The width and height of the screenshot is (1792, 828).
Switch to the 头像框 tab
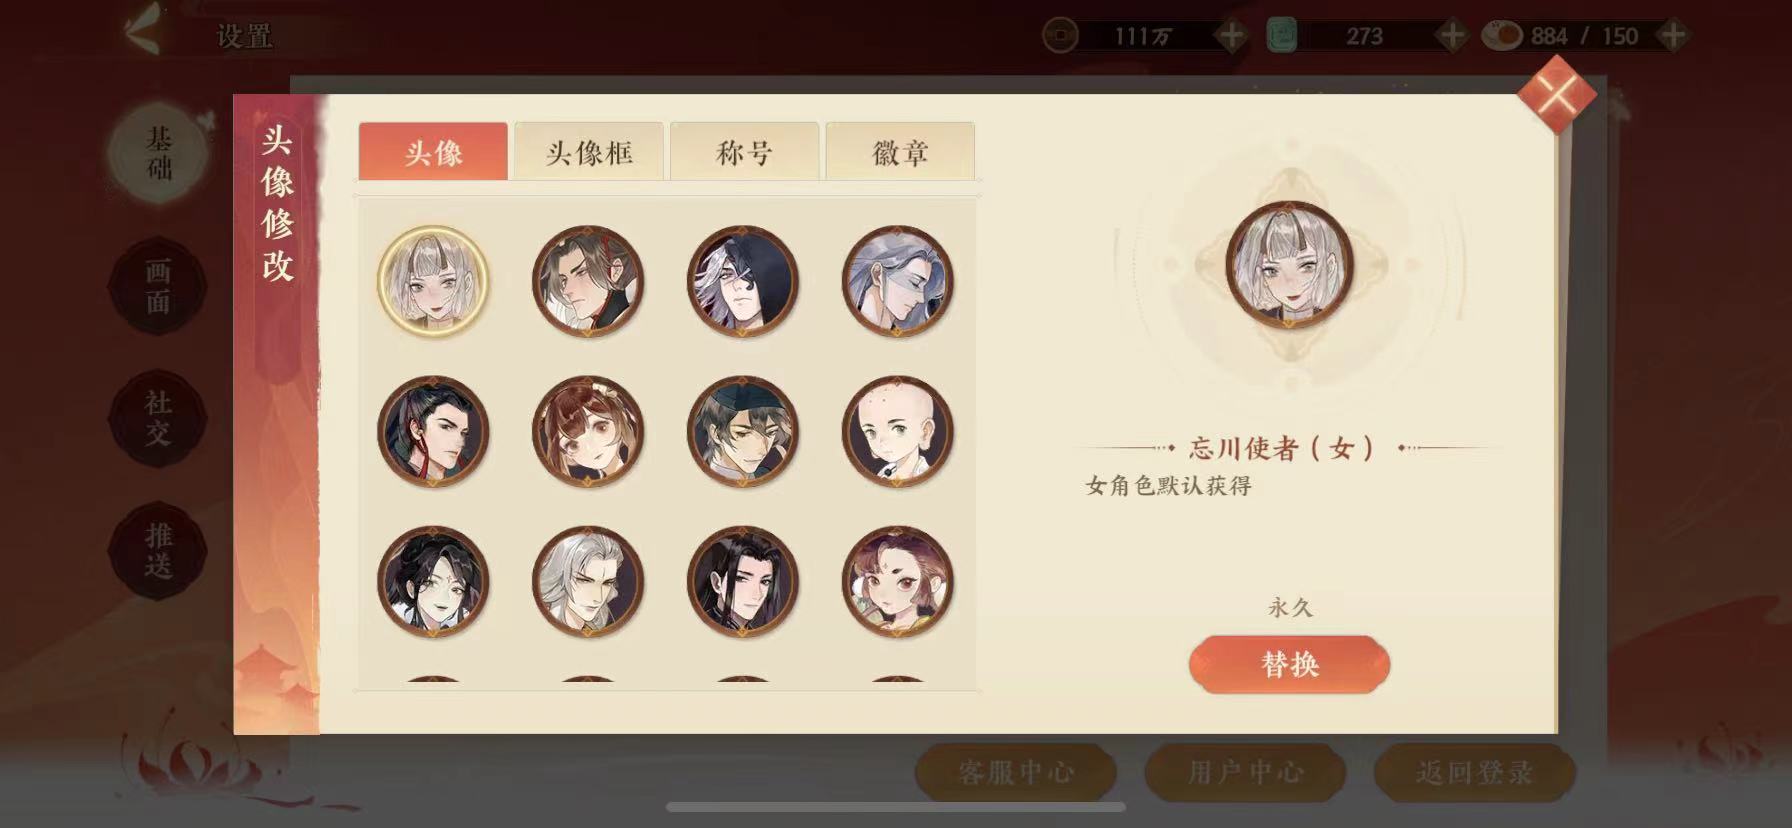click(589, 152)
